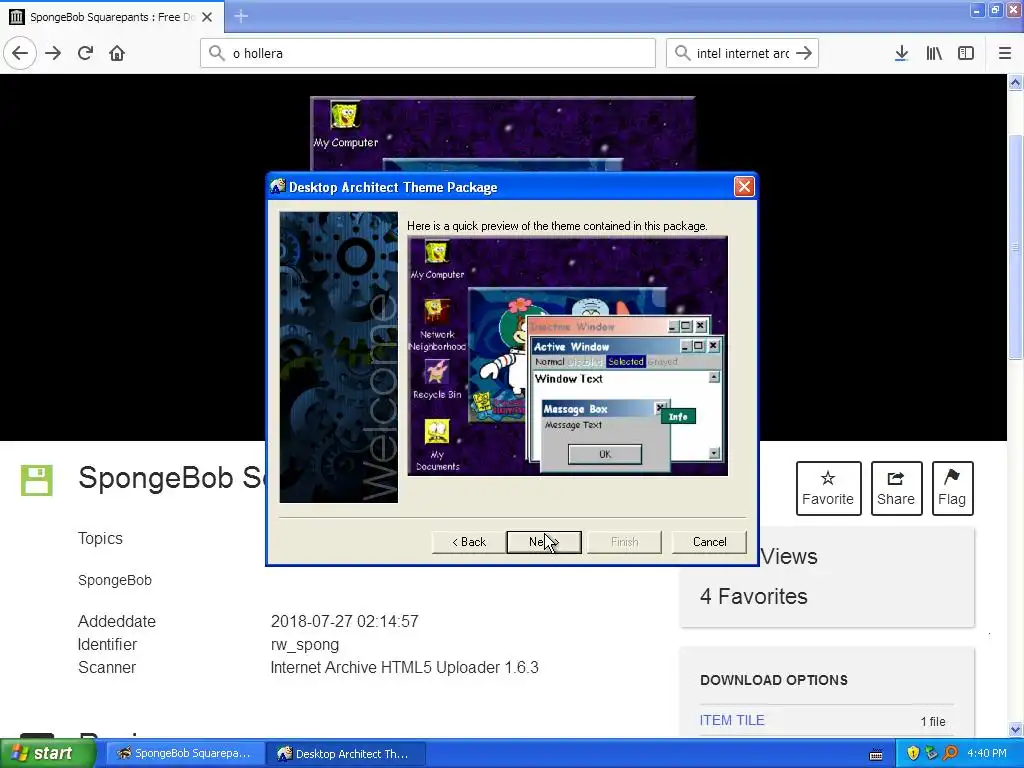Click the SpongeBob topic link
Screen dimensions: 1024x768
pyautogui.click(x=115, y=580)
